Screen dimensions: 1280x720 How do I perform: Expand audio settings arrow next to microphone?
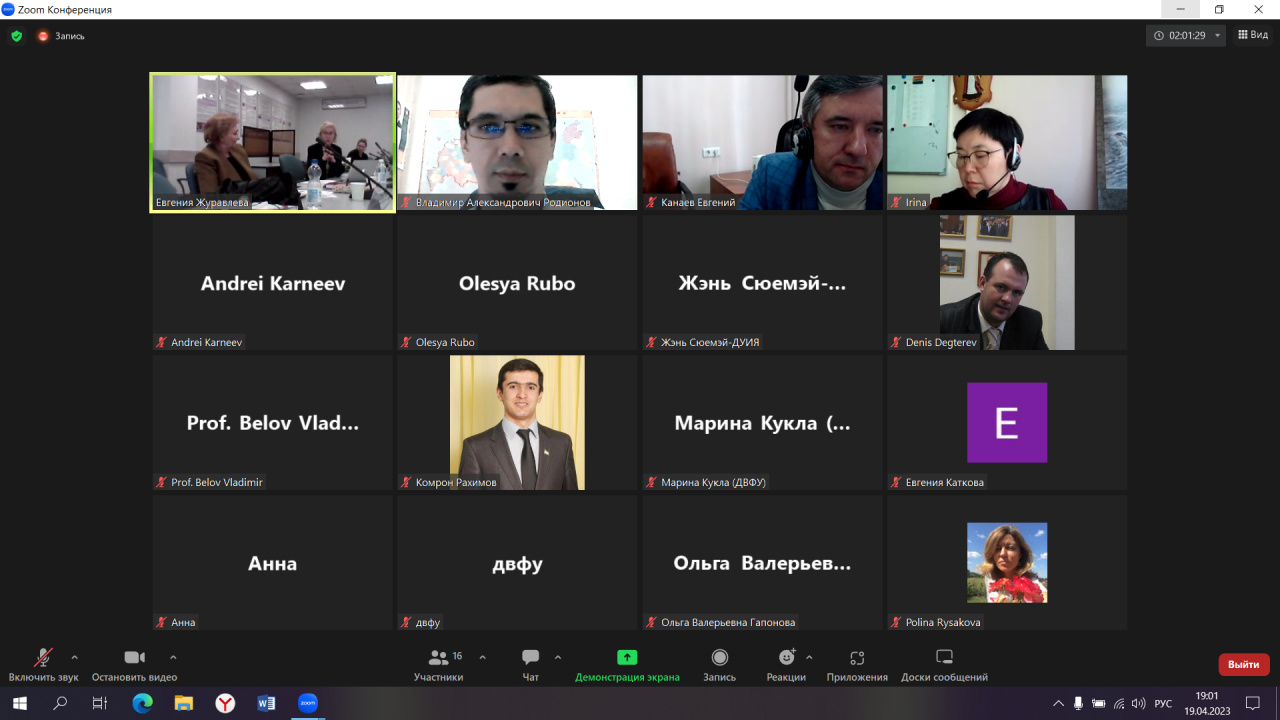[74, 657]
